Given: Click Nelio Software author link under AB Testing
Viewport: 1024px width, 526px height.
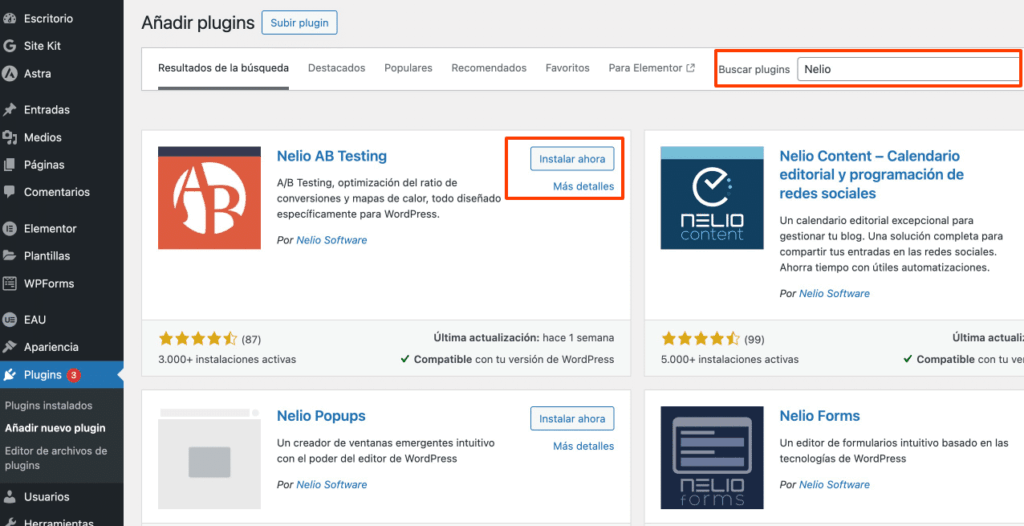Looking at the screenshot, I should pyautogui.click(x=332, y=240).
